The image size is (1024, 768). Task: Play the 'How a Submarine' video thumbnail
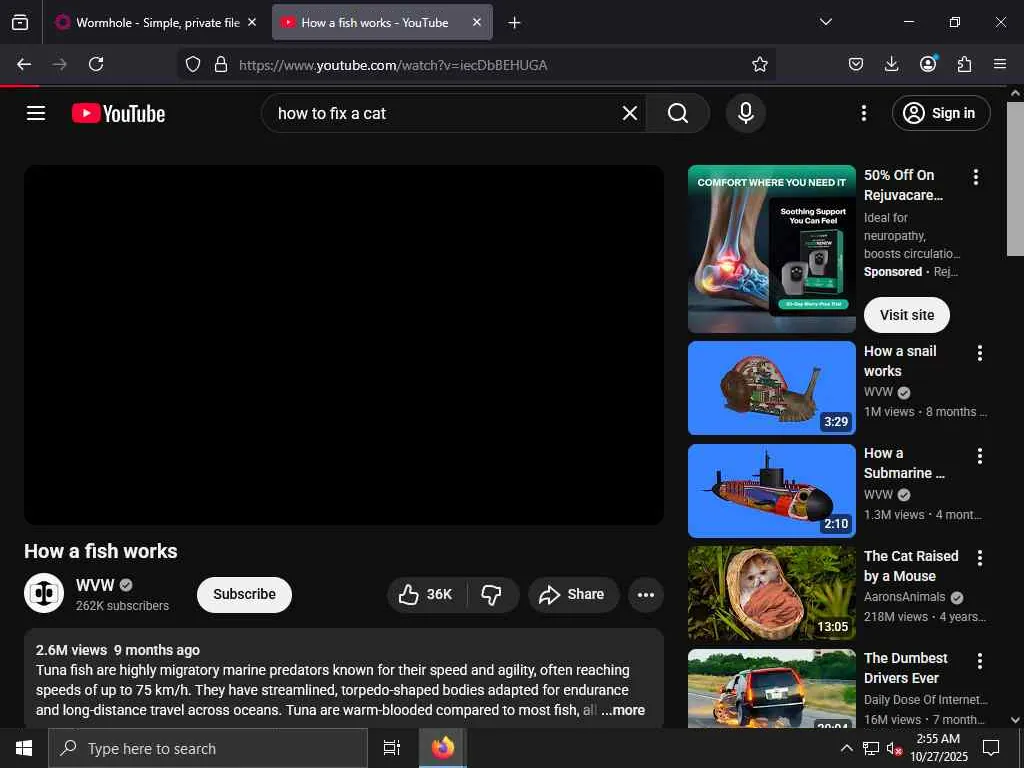pyautogui.click(x=772, y=490)
